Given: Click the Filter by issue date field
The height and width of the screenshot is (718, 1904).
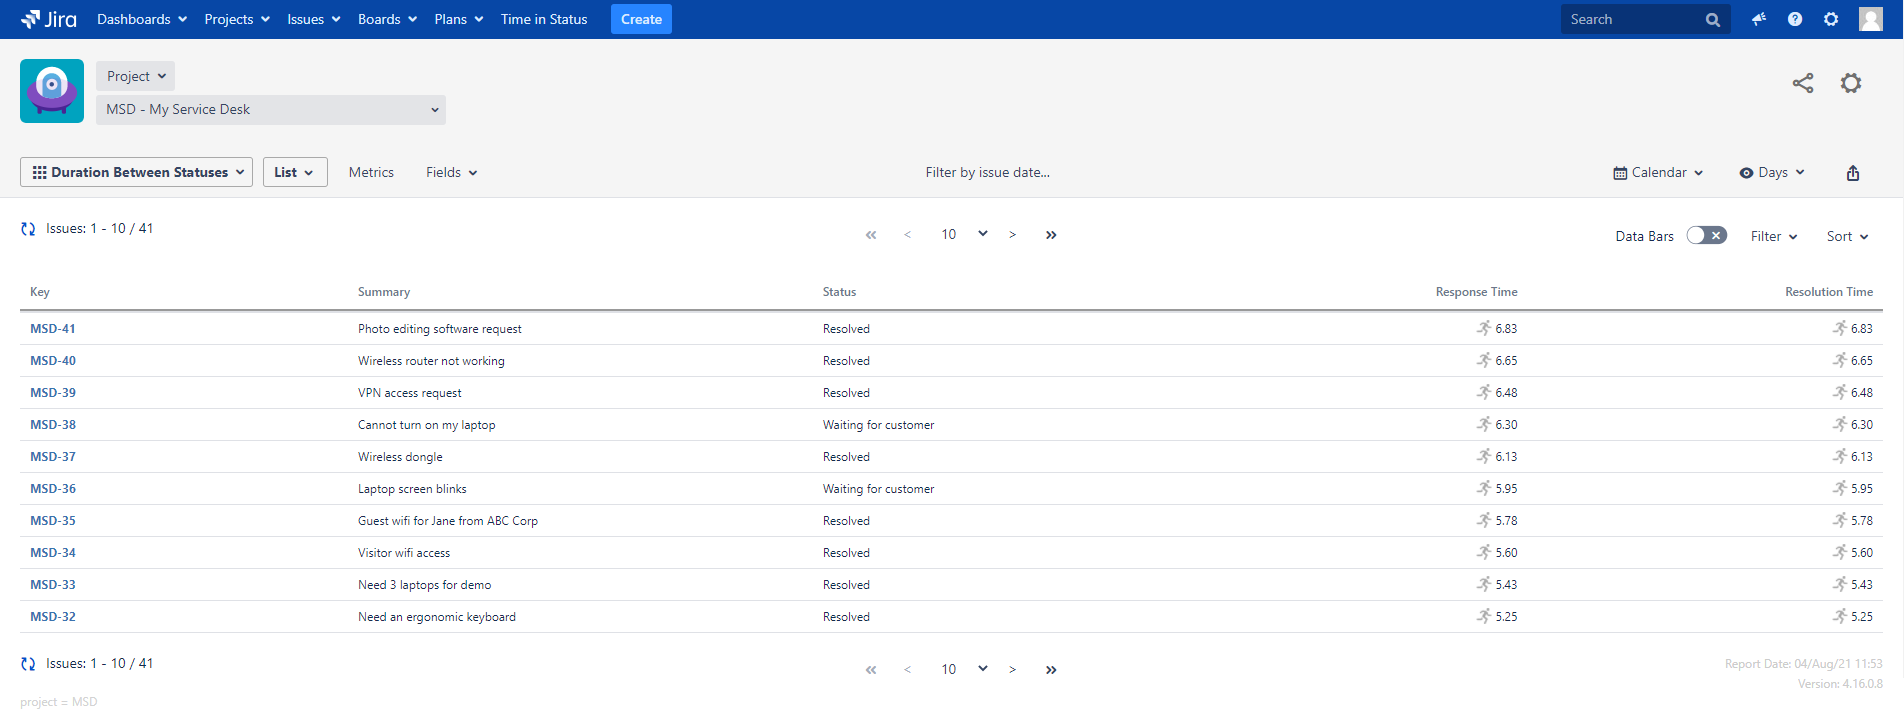Looking at the screenshot, I should (987, 173).
